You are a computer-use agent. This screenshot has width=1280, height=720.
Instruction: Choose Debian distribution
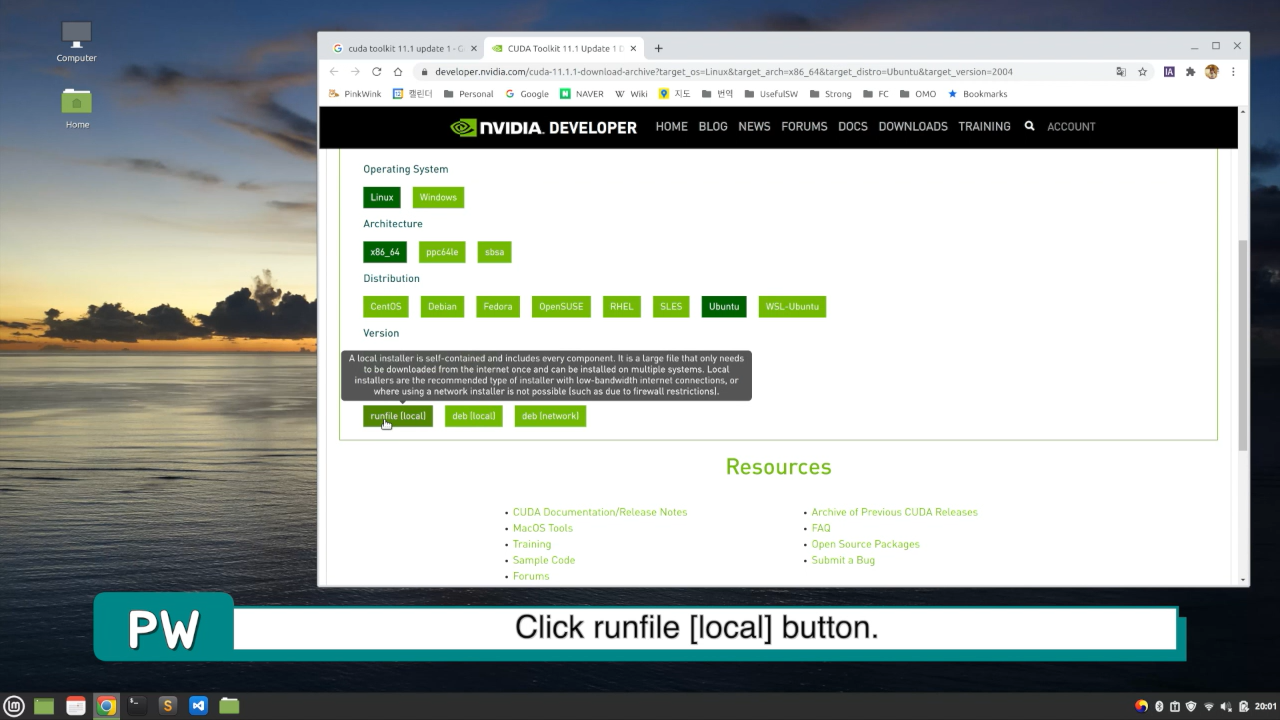pyautogui.click(x=442, y=306)
